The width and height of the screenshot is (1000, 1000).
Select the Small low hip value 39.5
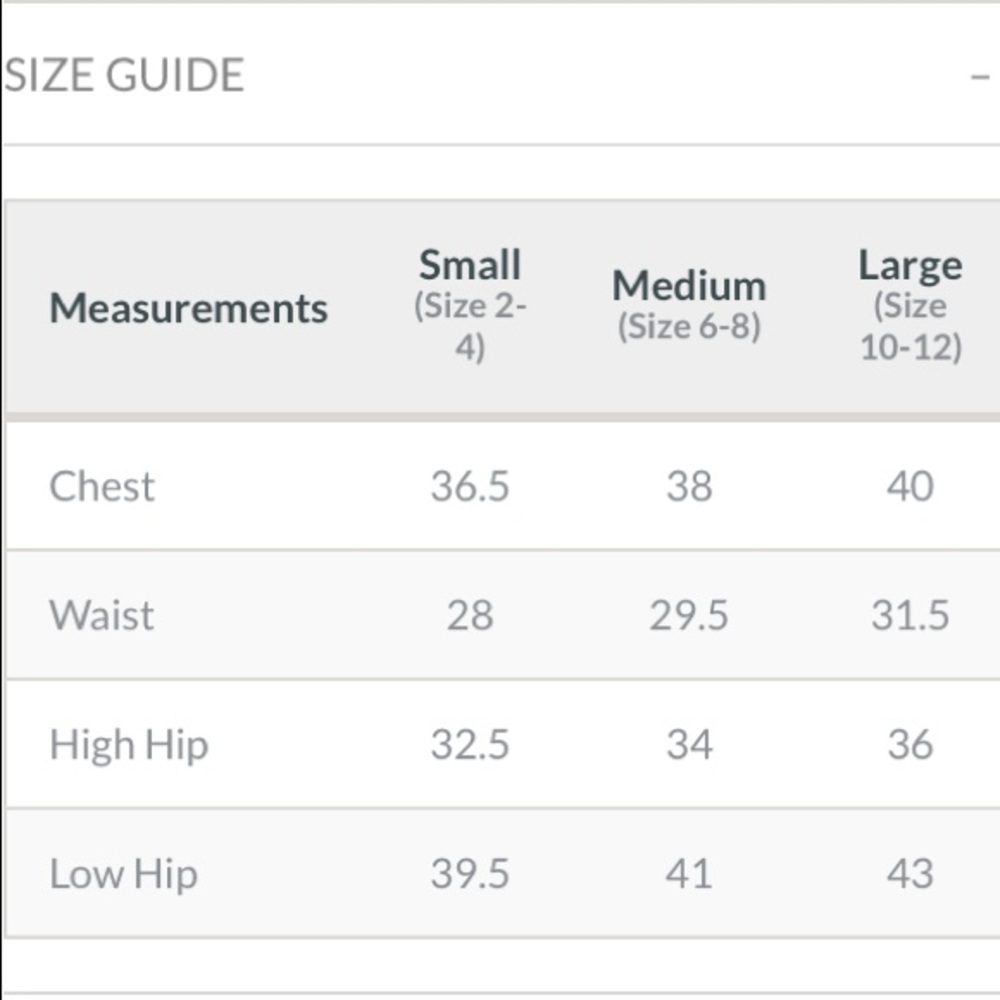pos(470,874)
